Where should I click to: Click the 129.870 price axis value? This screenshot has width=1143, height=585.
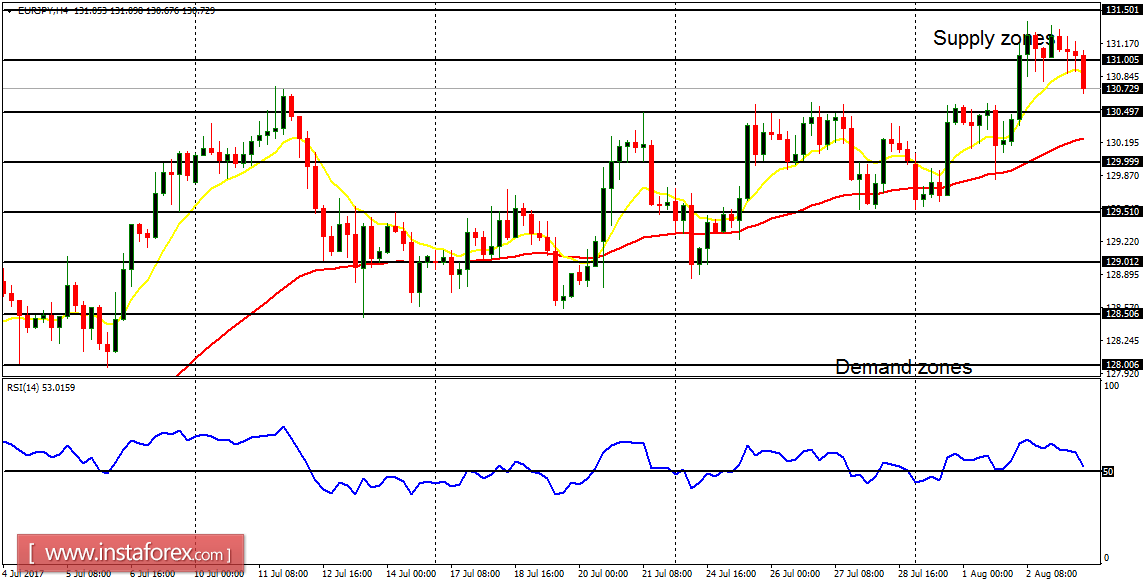tap(1121, 176)
